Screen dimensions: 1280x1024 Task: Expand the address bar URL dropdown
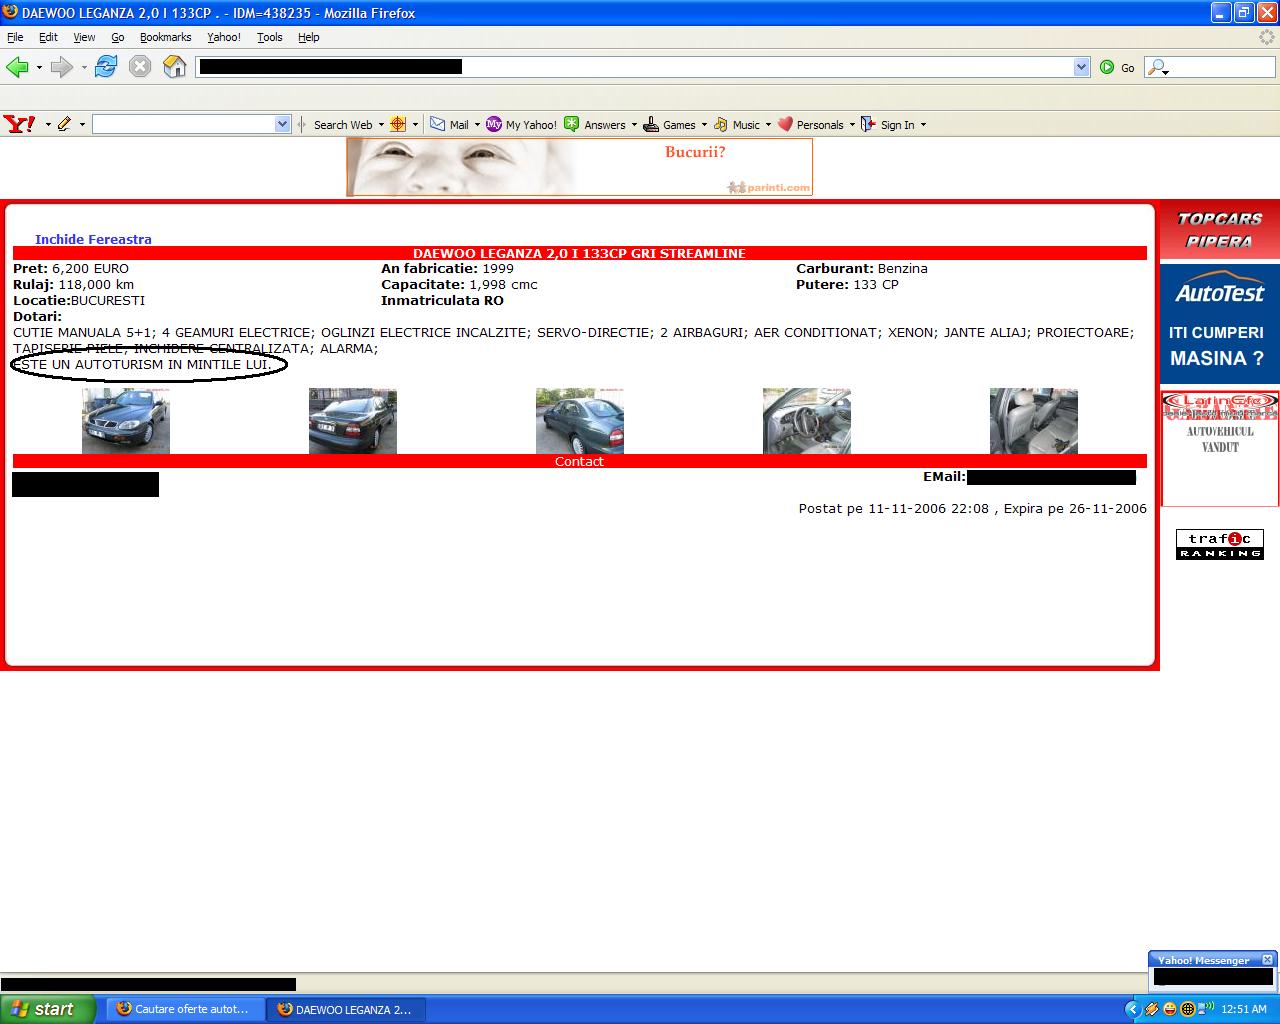[1081, 67]
